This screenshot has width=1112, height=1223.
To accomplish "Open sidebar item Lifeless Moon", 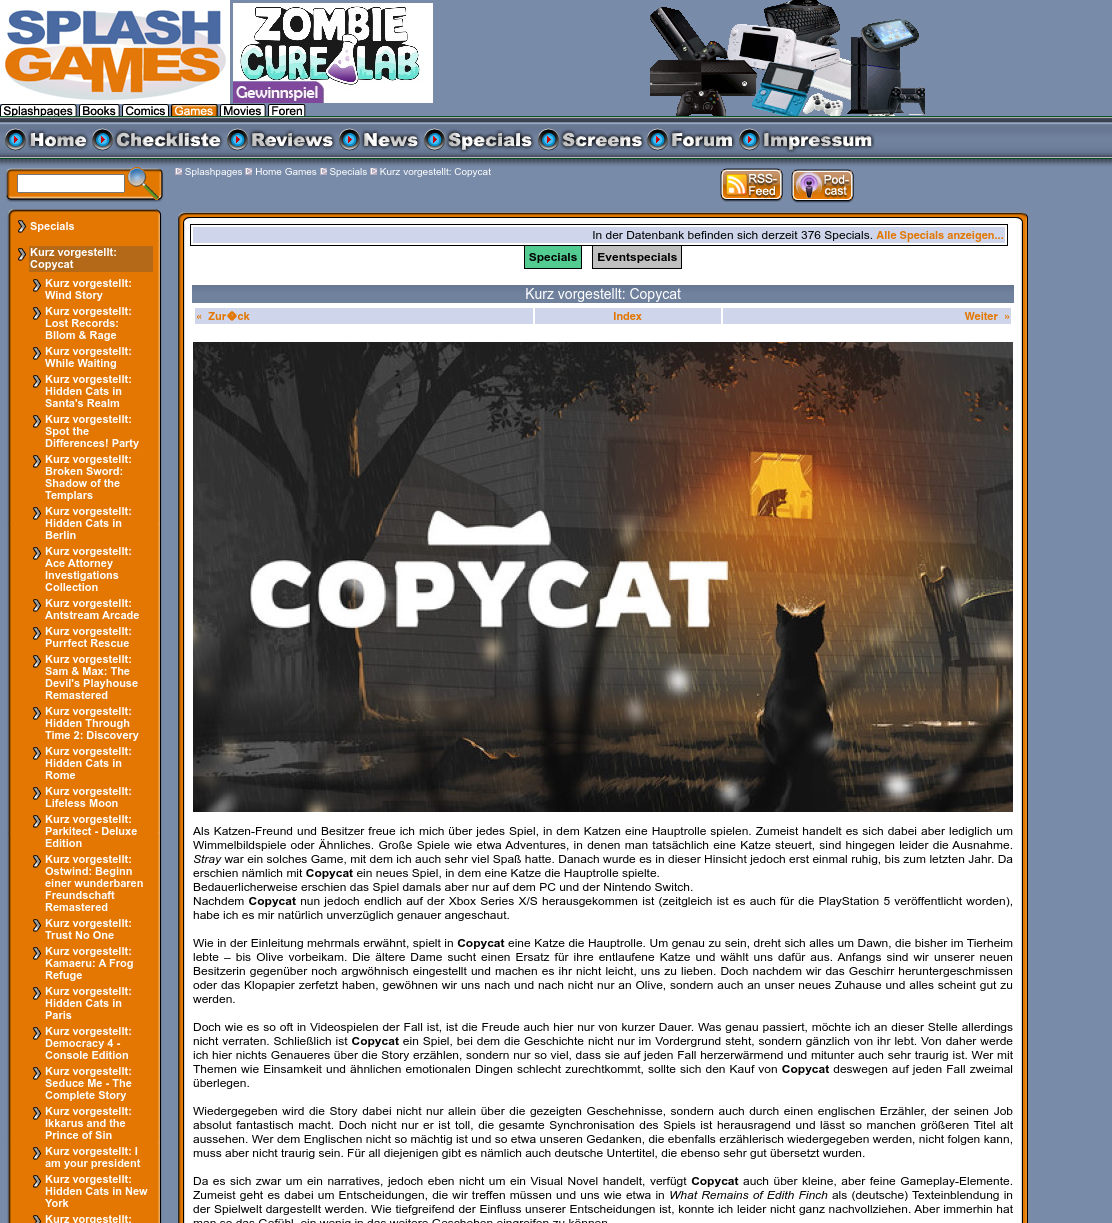I will point(88,797).
